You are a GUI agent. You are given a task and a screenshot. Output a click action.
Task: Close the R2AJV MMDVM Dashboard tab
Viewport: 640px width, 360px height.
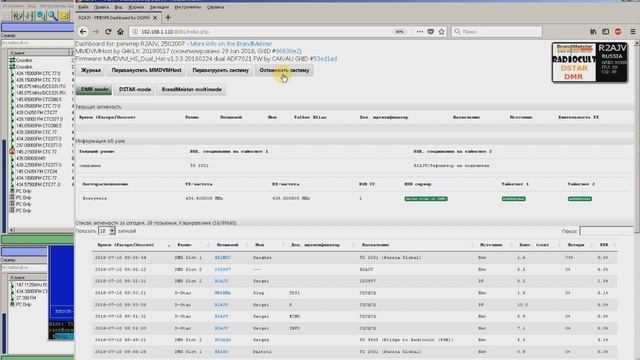click(x=155, y=18)
